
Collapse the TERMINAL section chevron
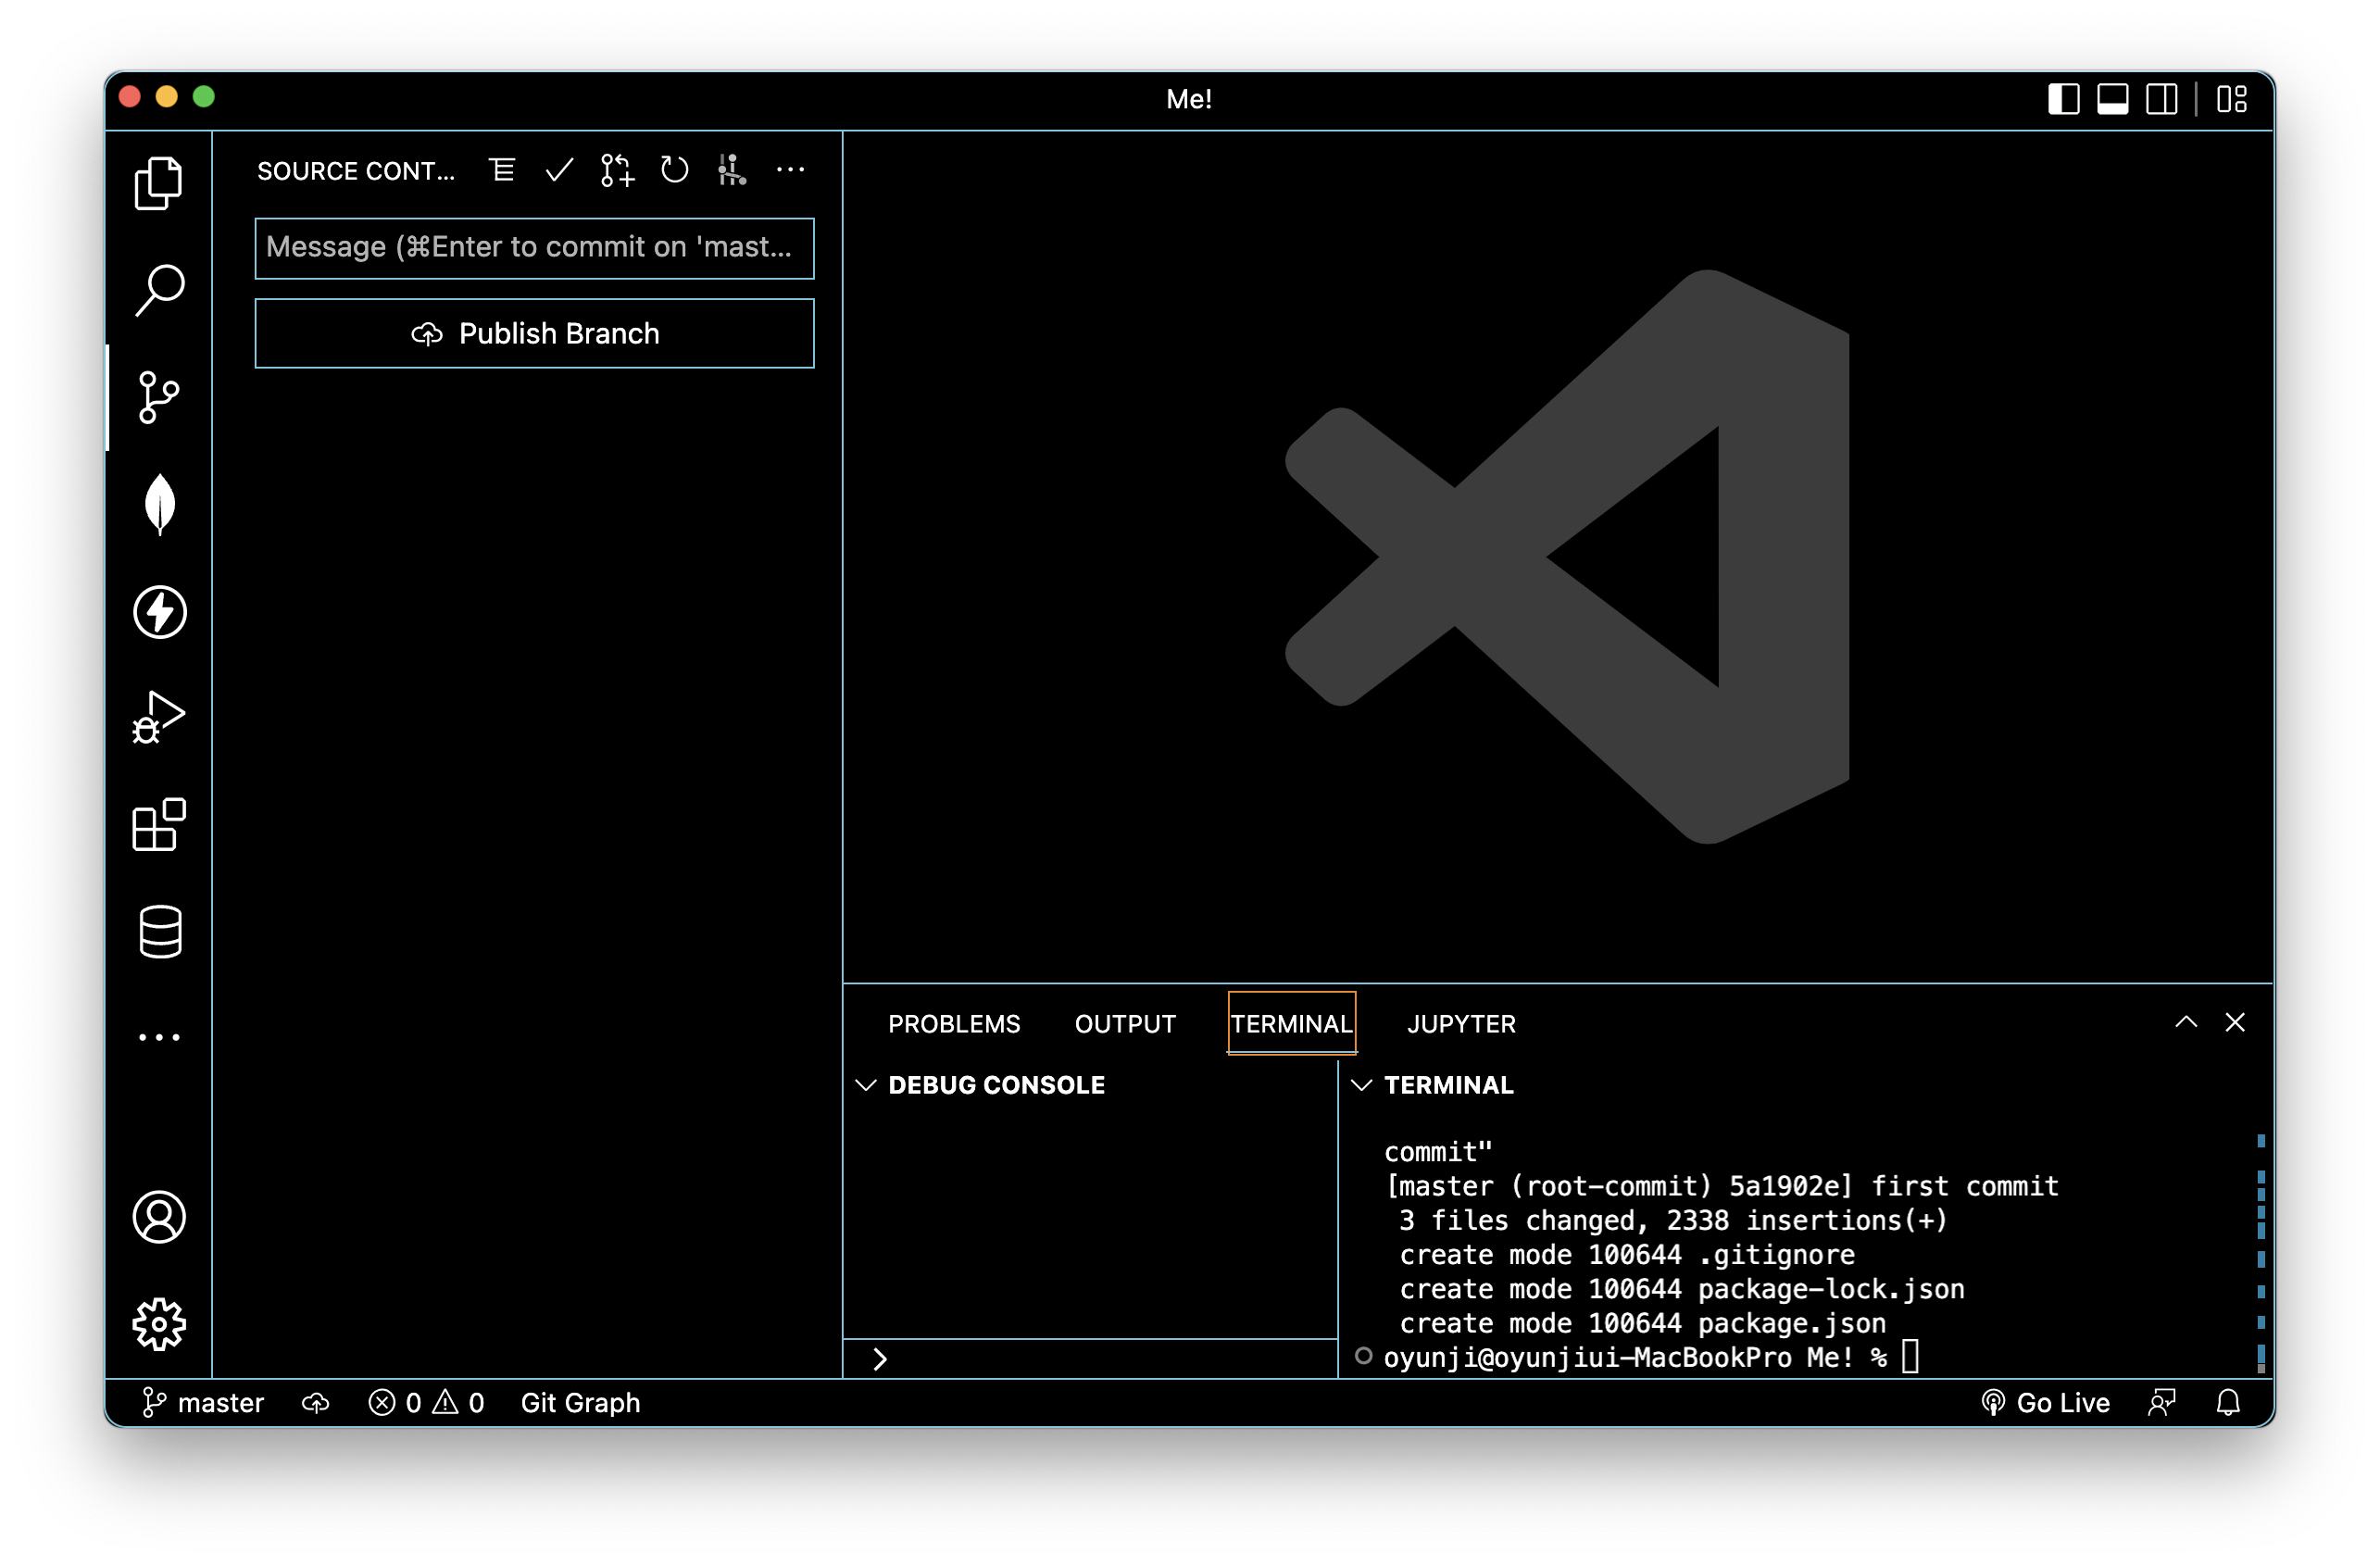pos(1361,1085)
